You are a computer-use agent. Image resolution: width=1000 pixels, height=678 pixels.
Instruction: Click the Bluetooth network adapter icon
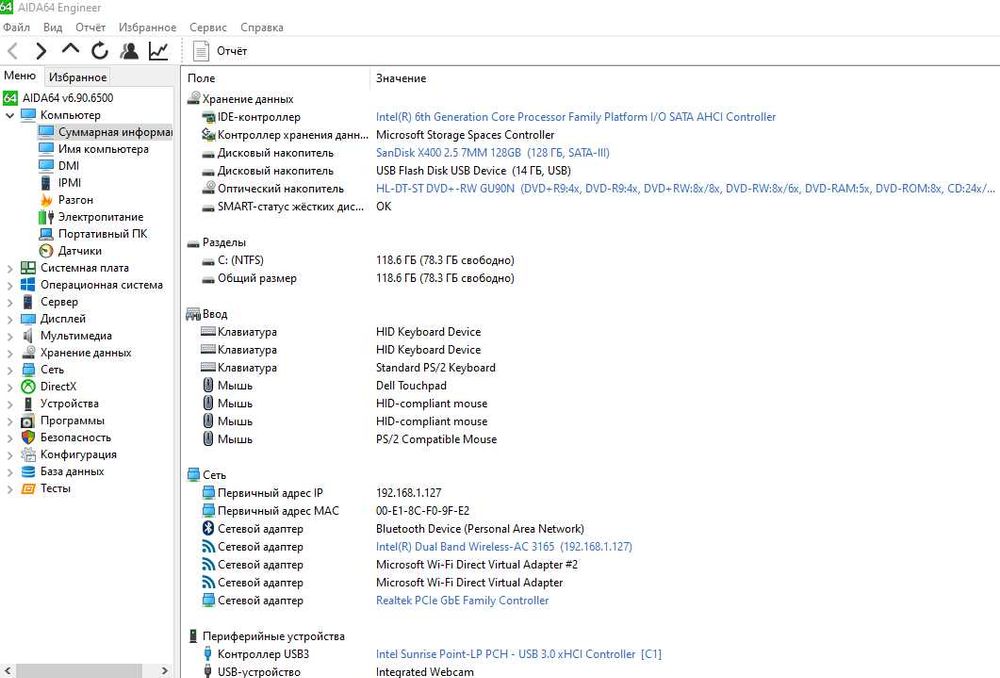pyautogui.click(x=208, y=528)
